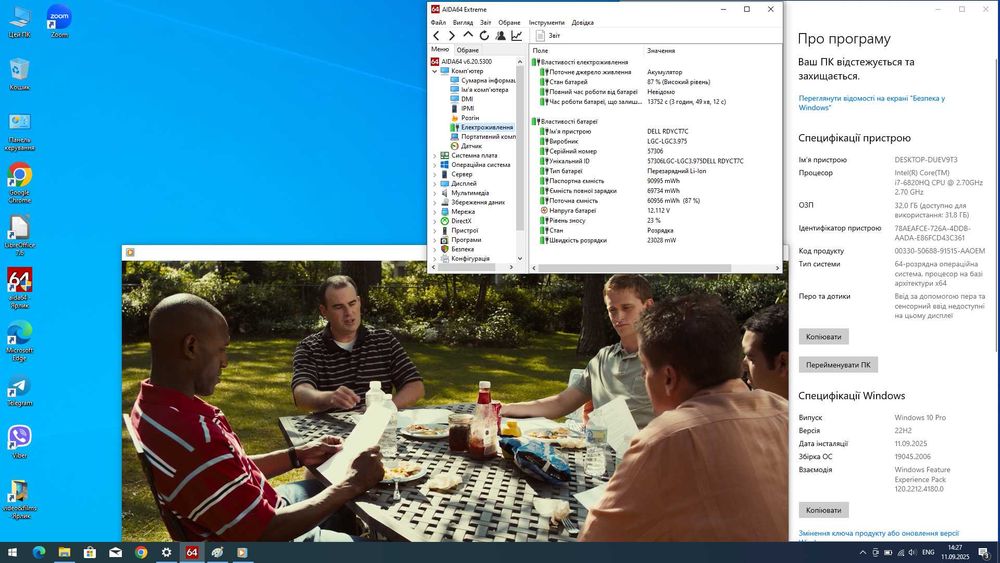
Task: Go back using AIDA64 back arrow
Action: tap(436, 36)
